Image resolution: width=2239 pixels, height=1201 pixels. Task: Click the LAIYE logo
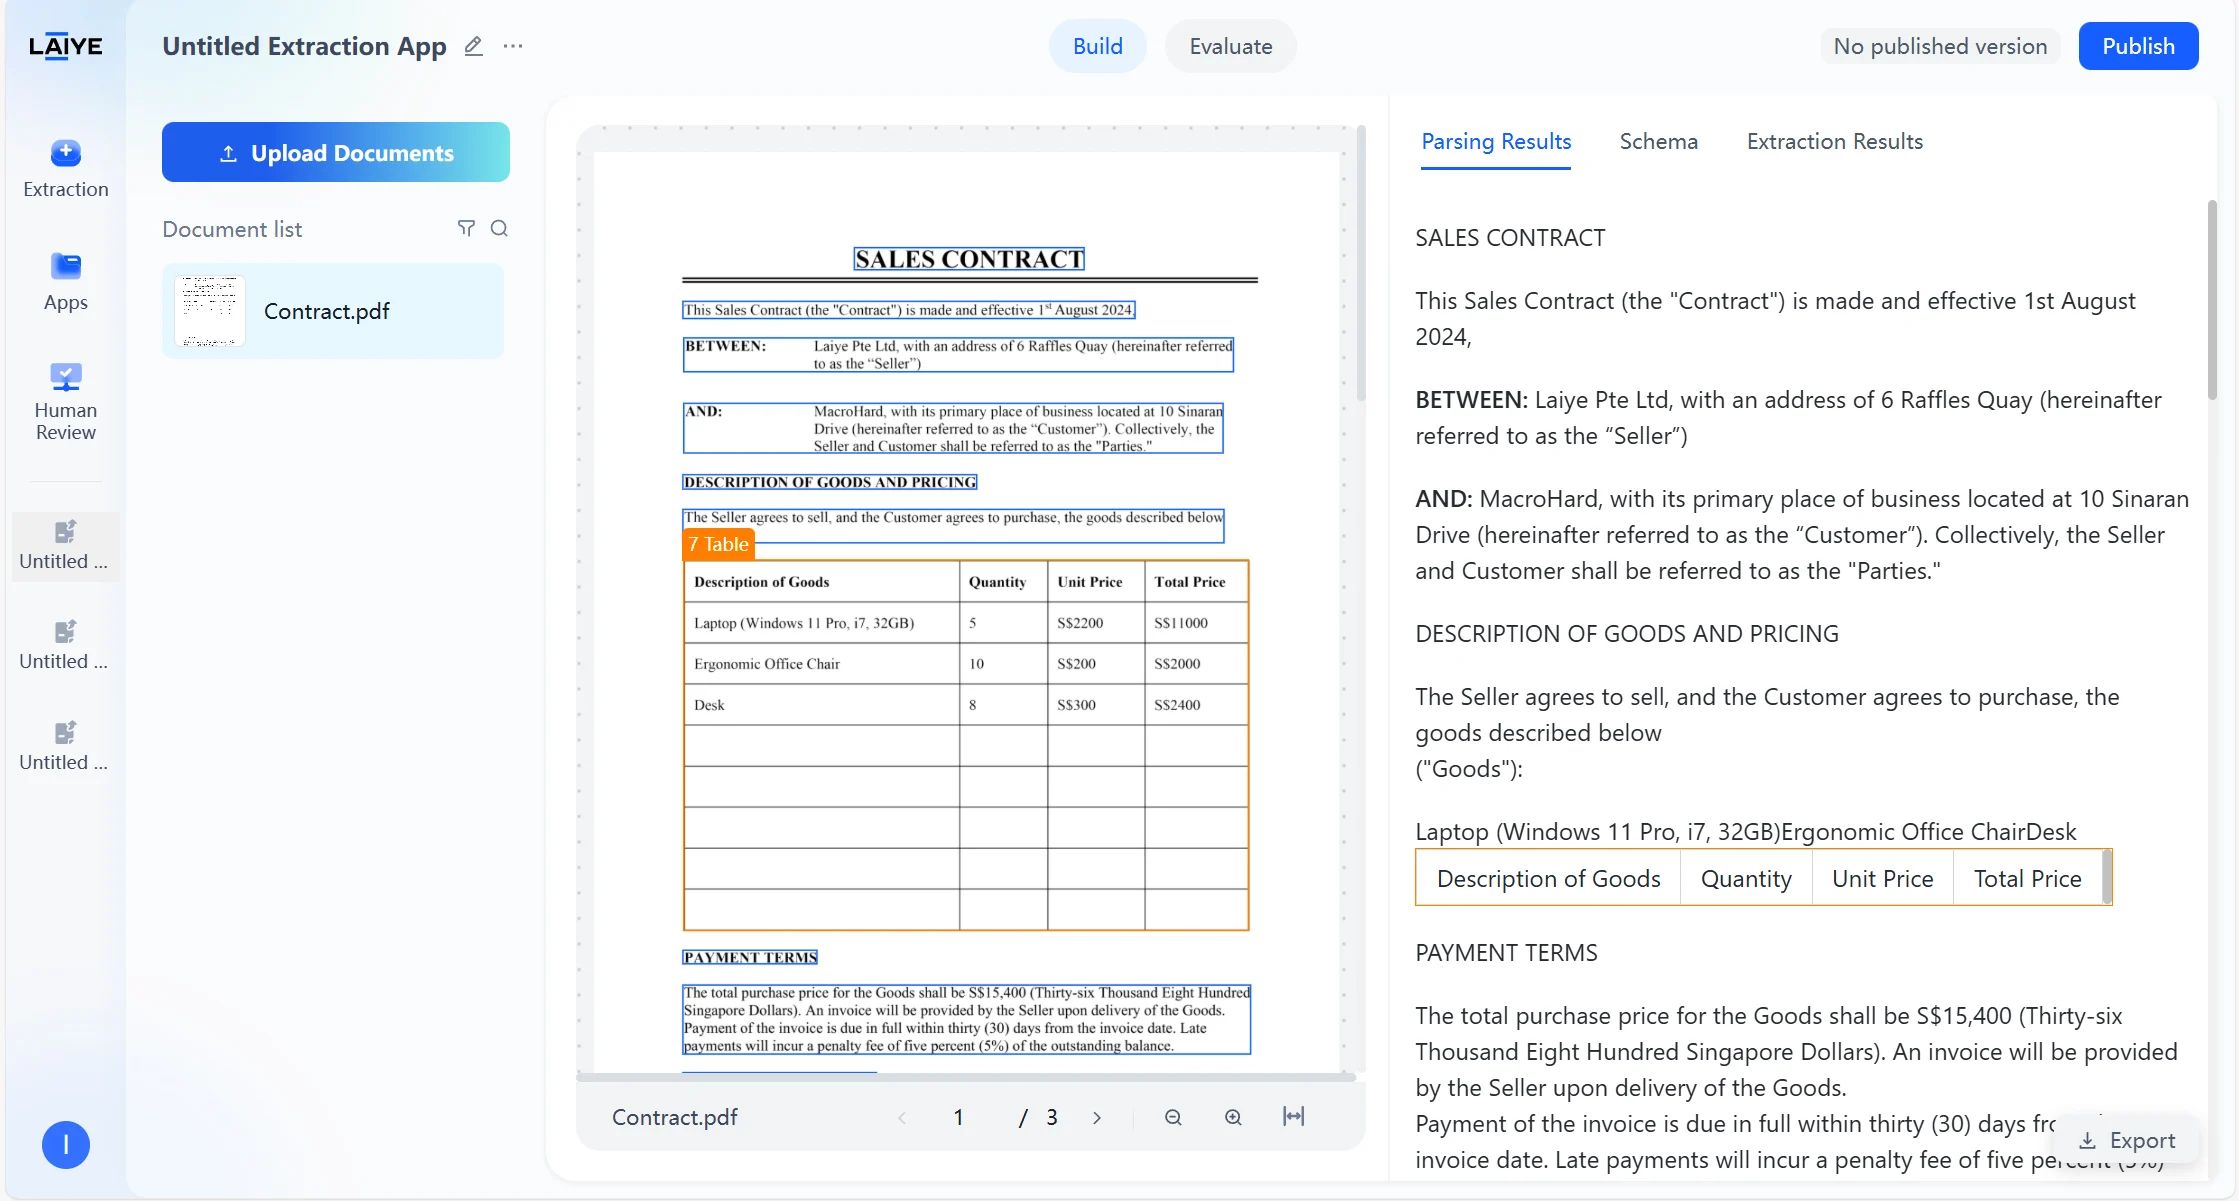tap(65, 46)
